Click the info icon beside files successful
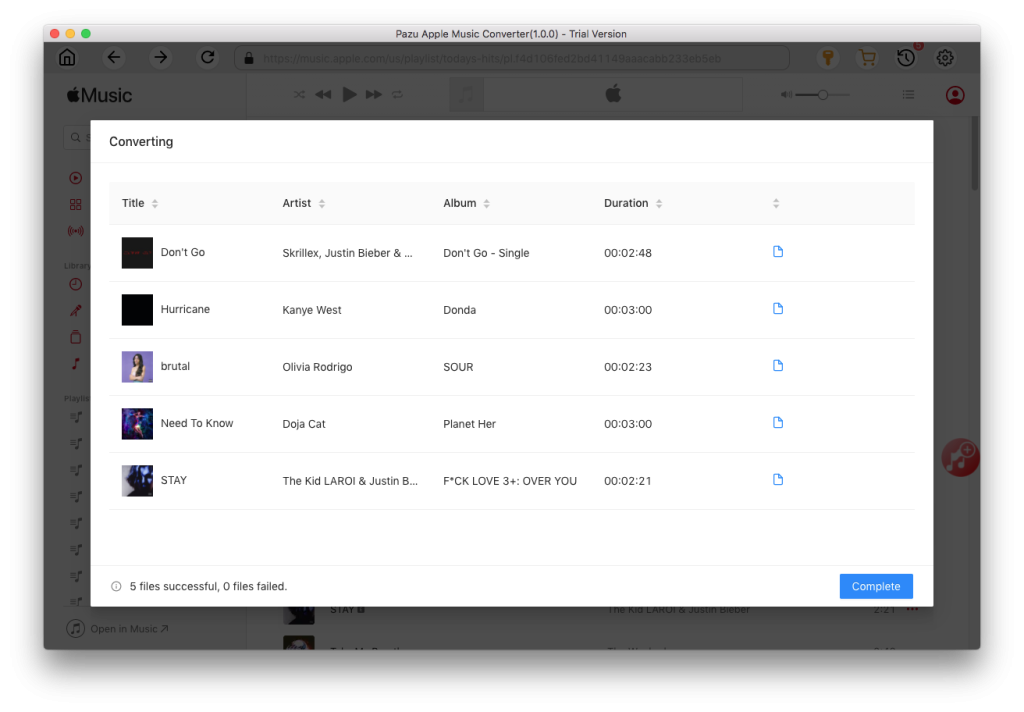The width and height of the screenshot is (1024, 712). coord(116,586)
